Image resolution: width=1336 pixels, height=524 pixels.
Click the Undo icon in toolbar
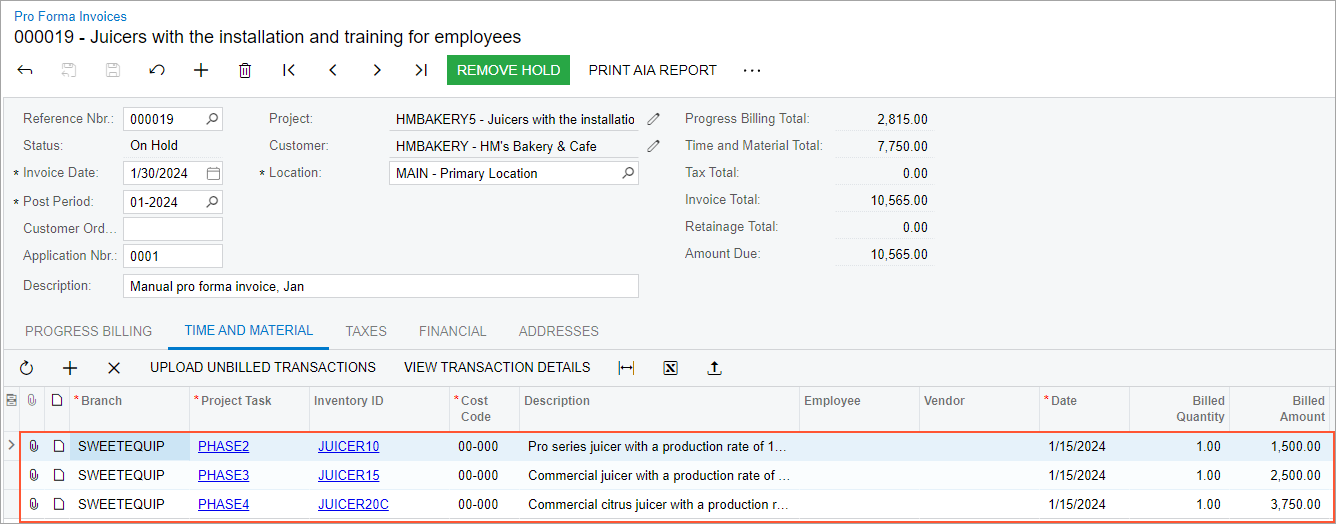coord(157,70)
